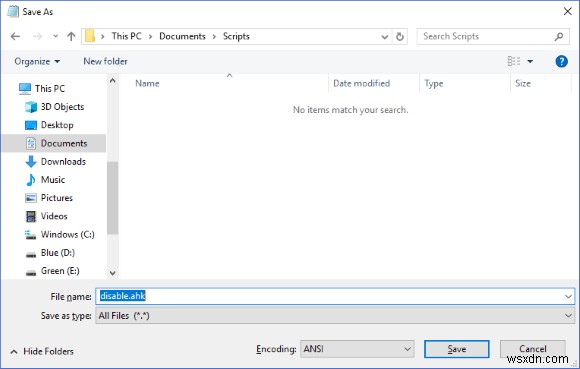This screenshot has height=369, width=580.
Task: Click the folder icon in address bar
Action: [x=90, y=36]
